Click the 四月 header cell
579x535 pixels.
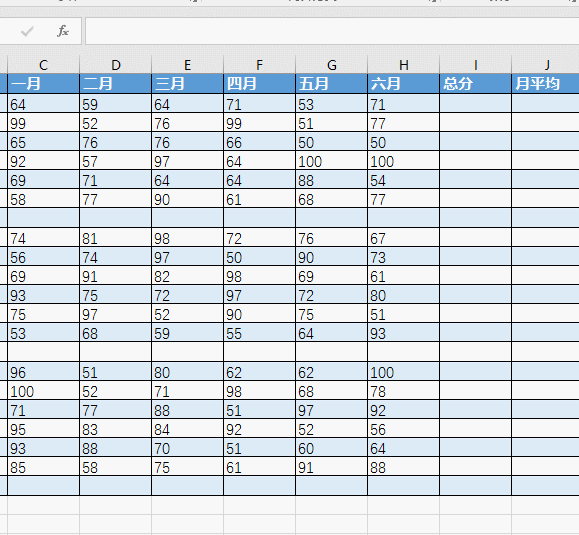tap(260, 83)
